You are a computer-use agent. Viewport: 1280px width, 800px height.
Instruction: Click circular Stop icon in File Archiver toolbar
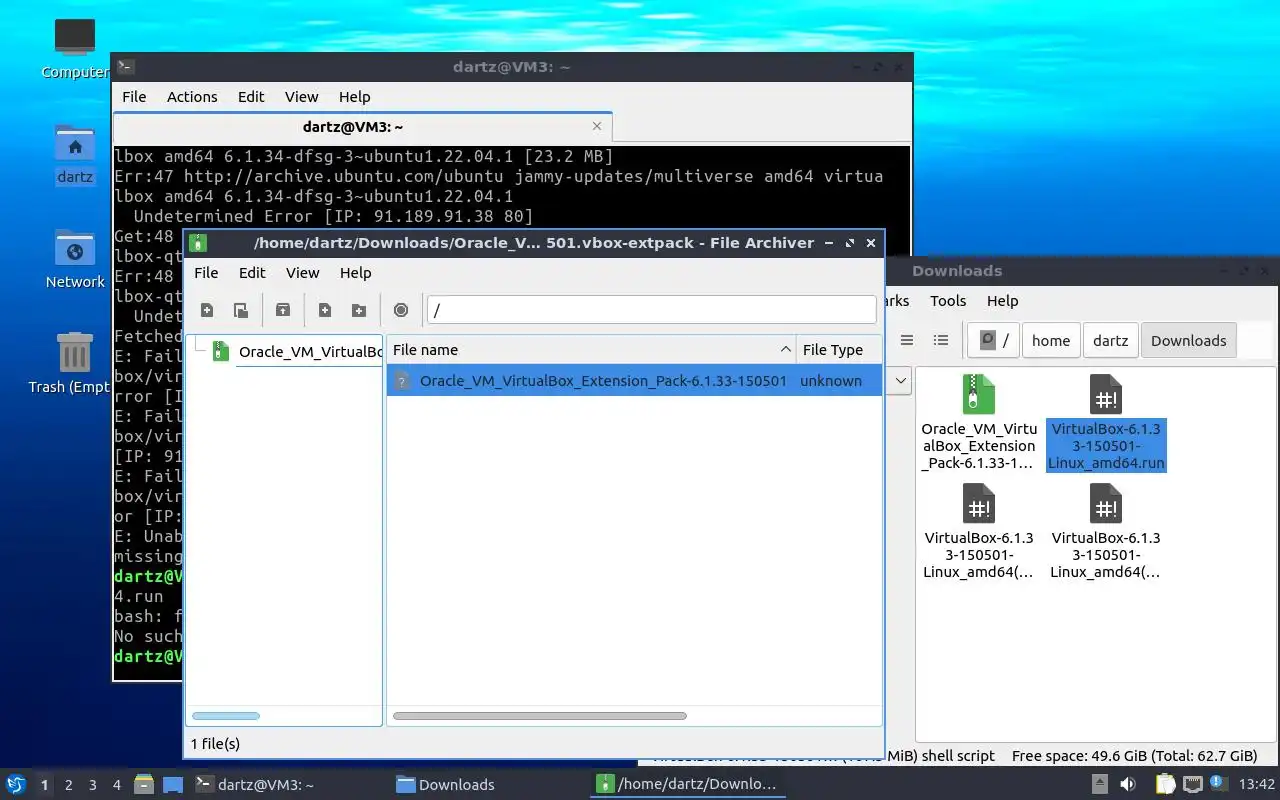(401, 310)
